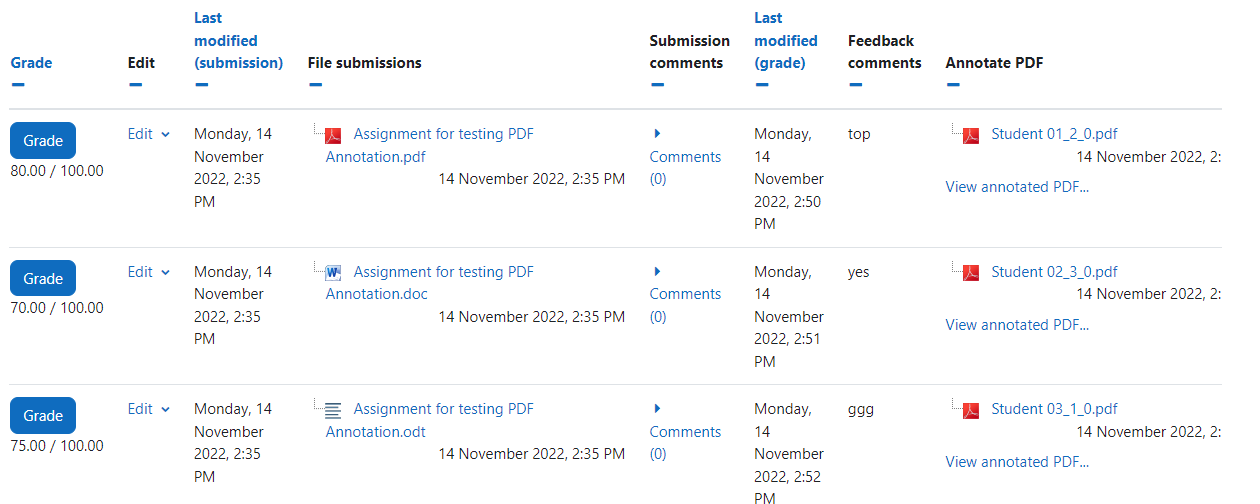Viewport: 1260px width, 504px height.
Task: Click the ODT text file icon beside Annotation.odt
Action: tap(333, 410)
